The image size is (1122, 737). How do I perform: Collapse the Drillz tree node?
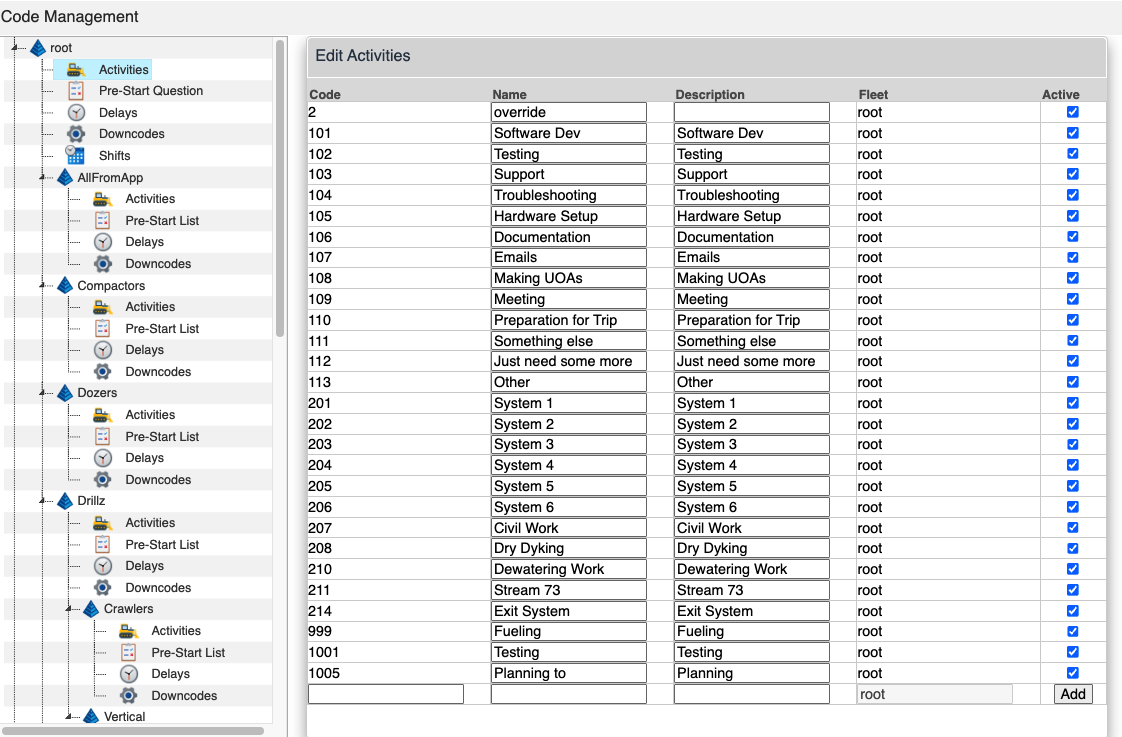(x=42, y=500)
